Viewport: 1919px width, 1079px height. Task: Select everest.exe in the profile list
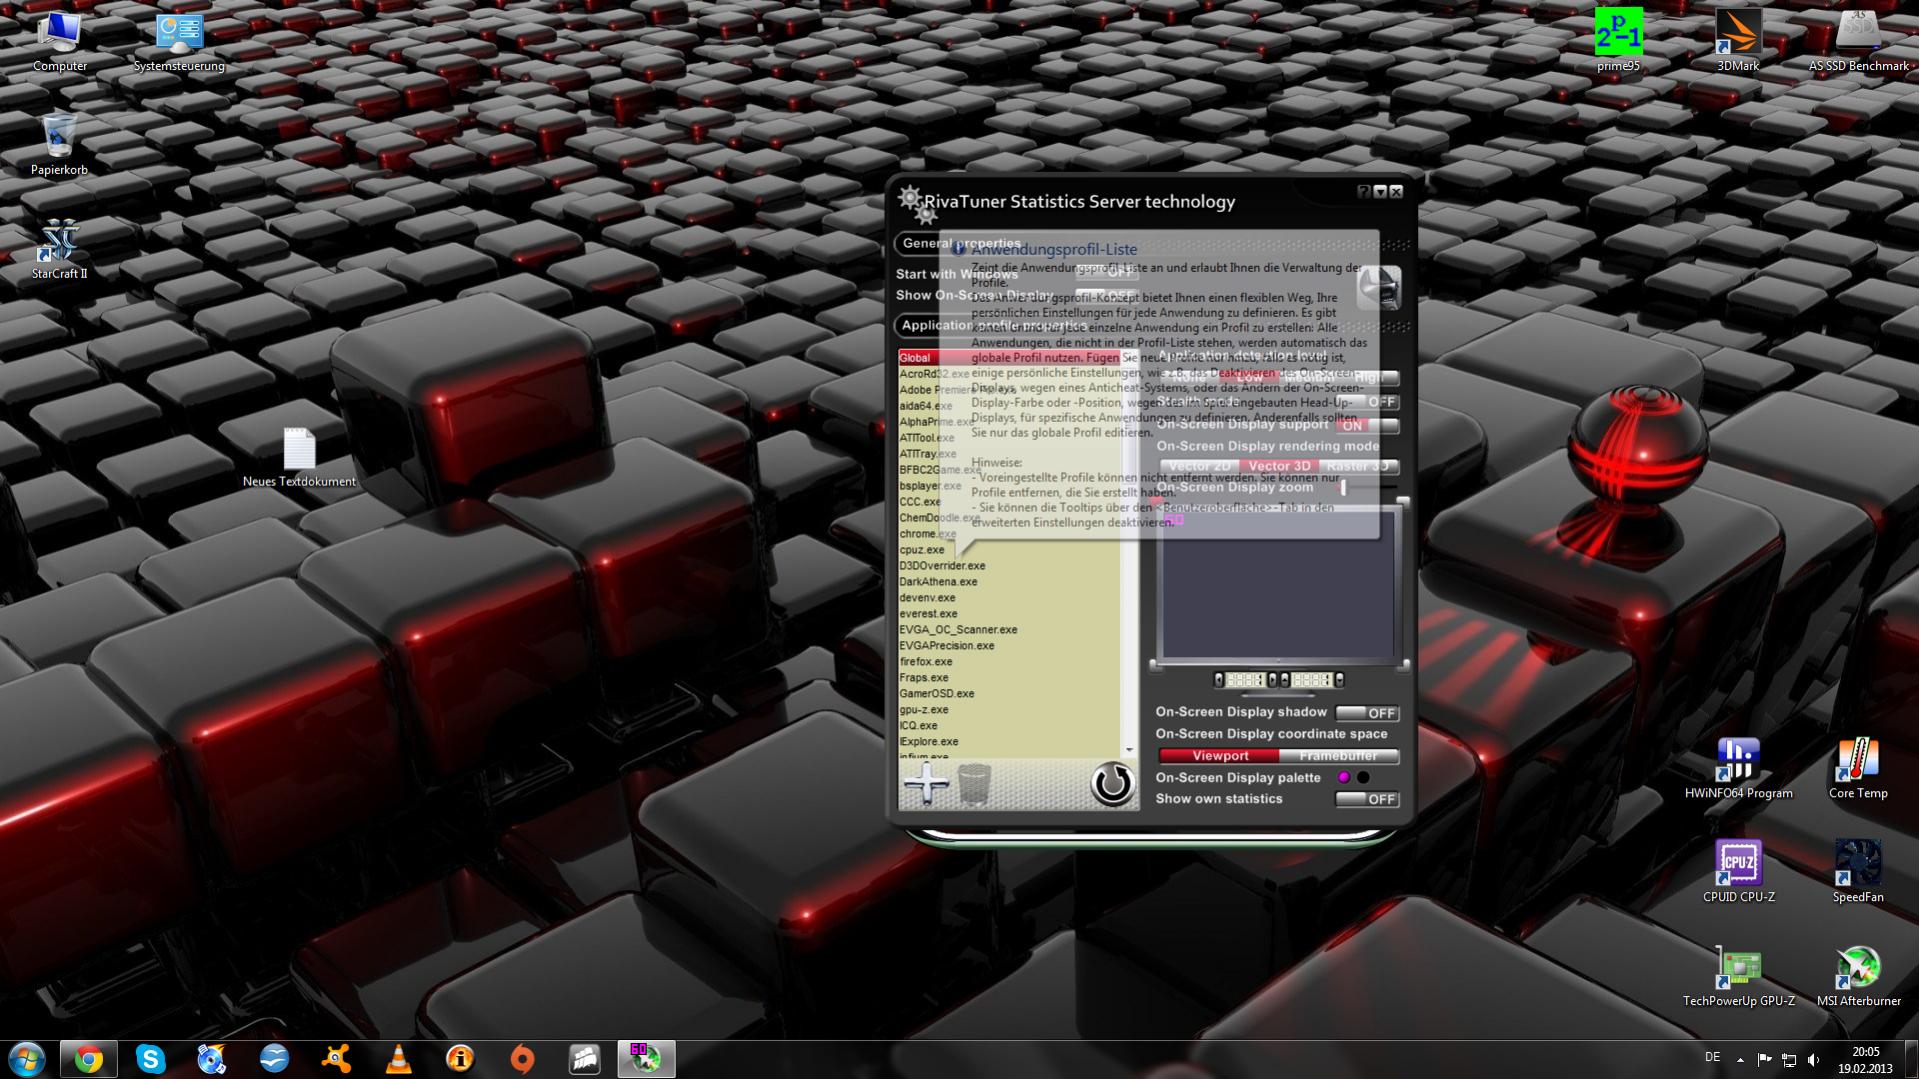click(1009, 614)
